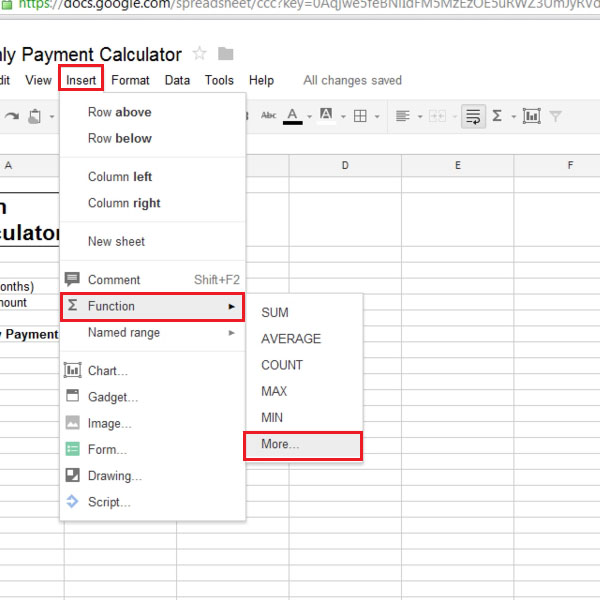
Task: Choose Image... menu entry
Action: [153, 423]
